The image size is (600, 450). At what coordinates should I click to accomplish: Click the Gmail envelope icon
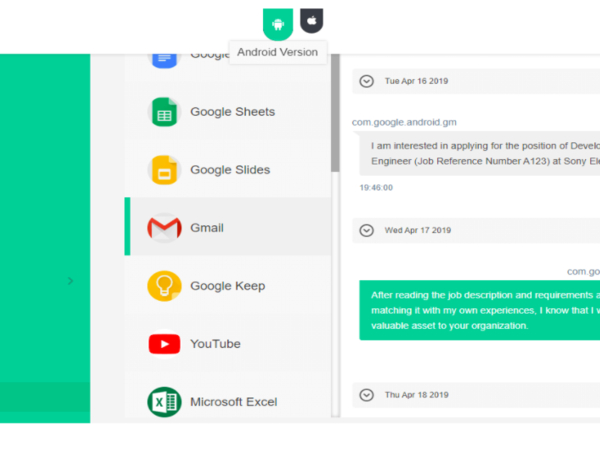pos(164,228)
